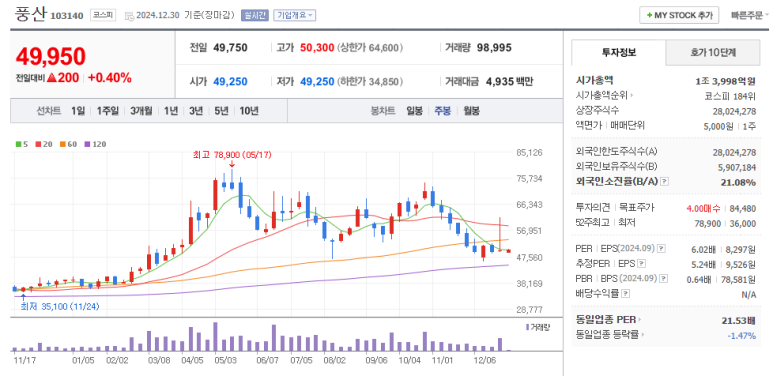This screenshot has width=773, height=376.
Task: Show the 3개월 line chart
Action: 141,111
